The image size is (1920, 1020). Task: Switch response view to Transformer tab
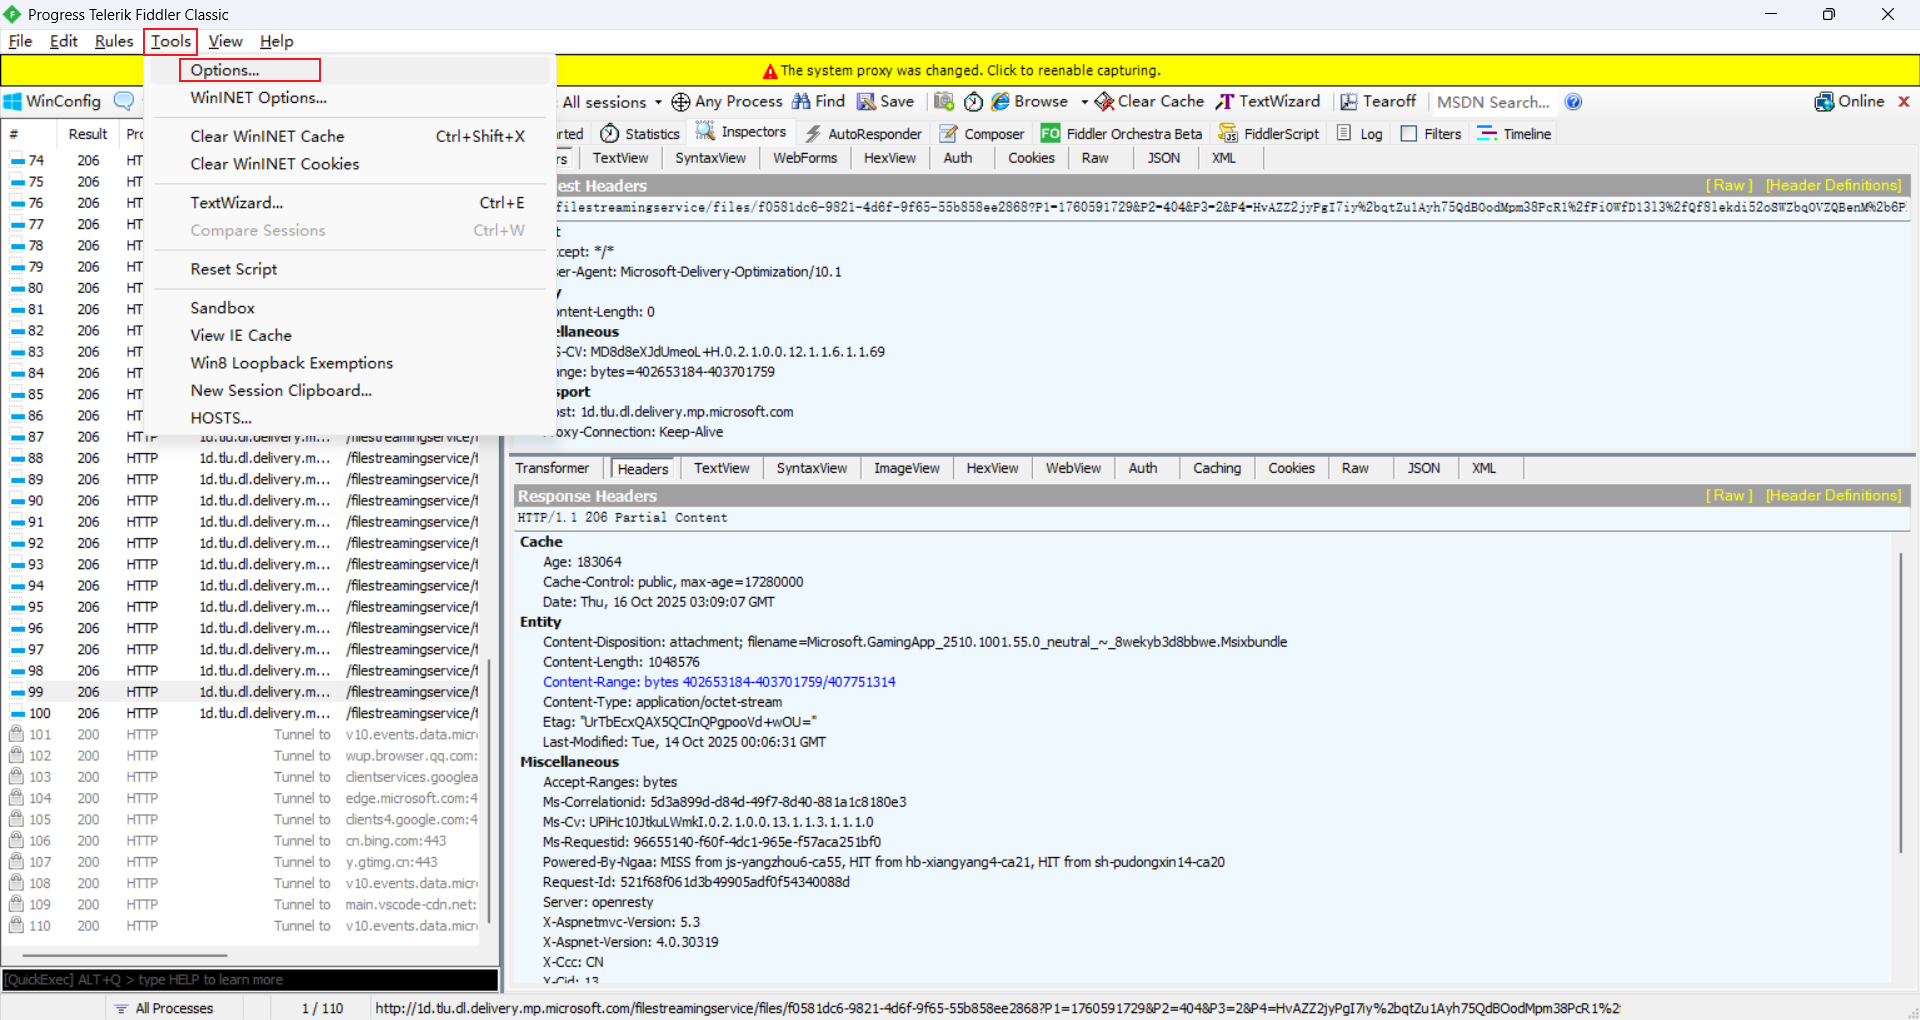pyautogui.click(x=552, y=468)
